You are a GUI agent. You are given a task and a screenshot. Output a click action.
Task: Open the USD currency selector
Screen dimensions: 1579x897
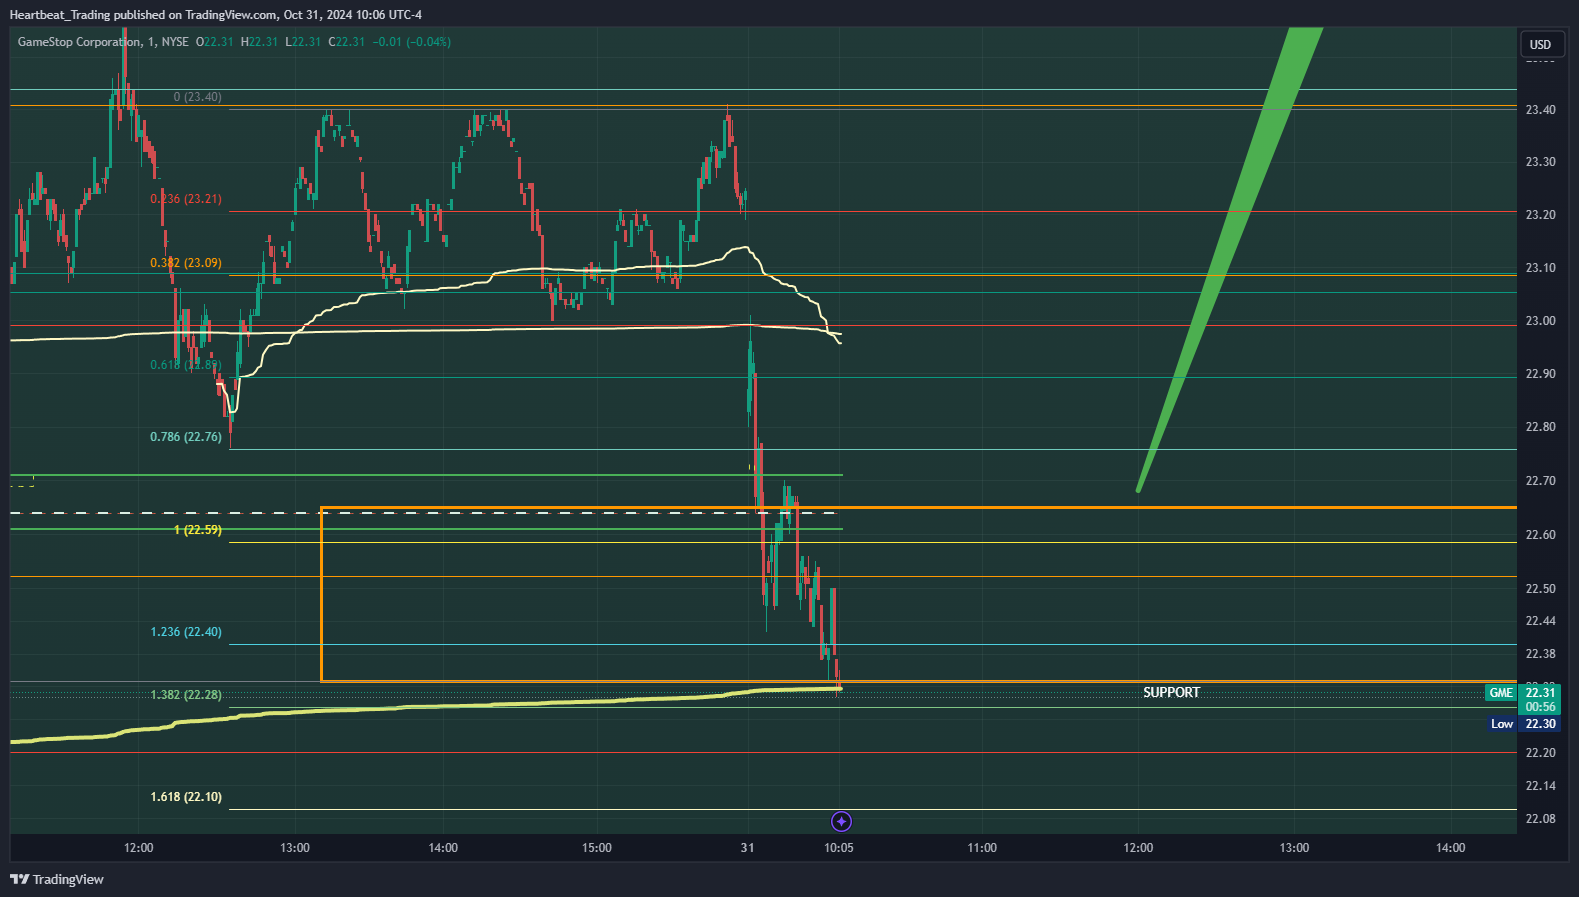click(x=1540, y=44)
